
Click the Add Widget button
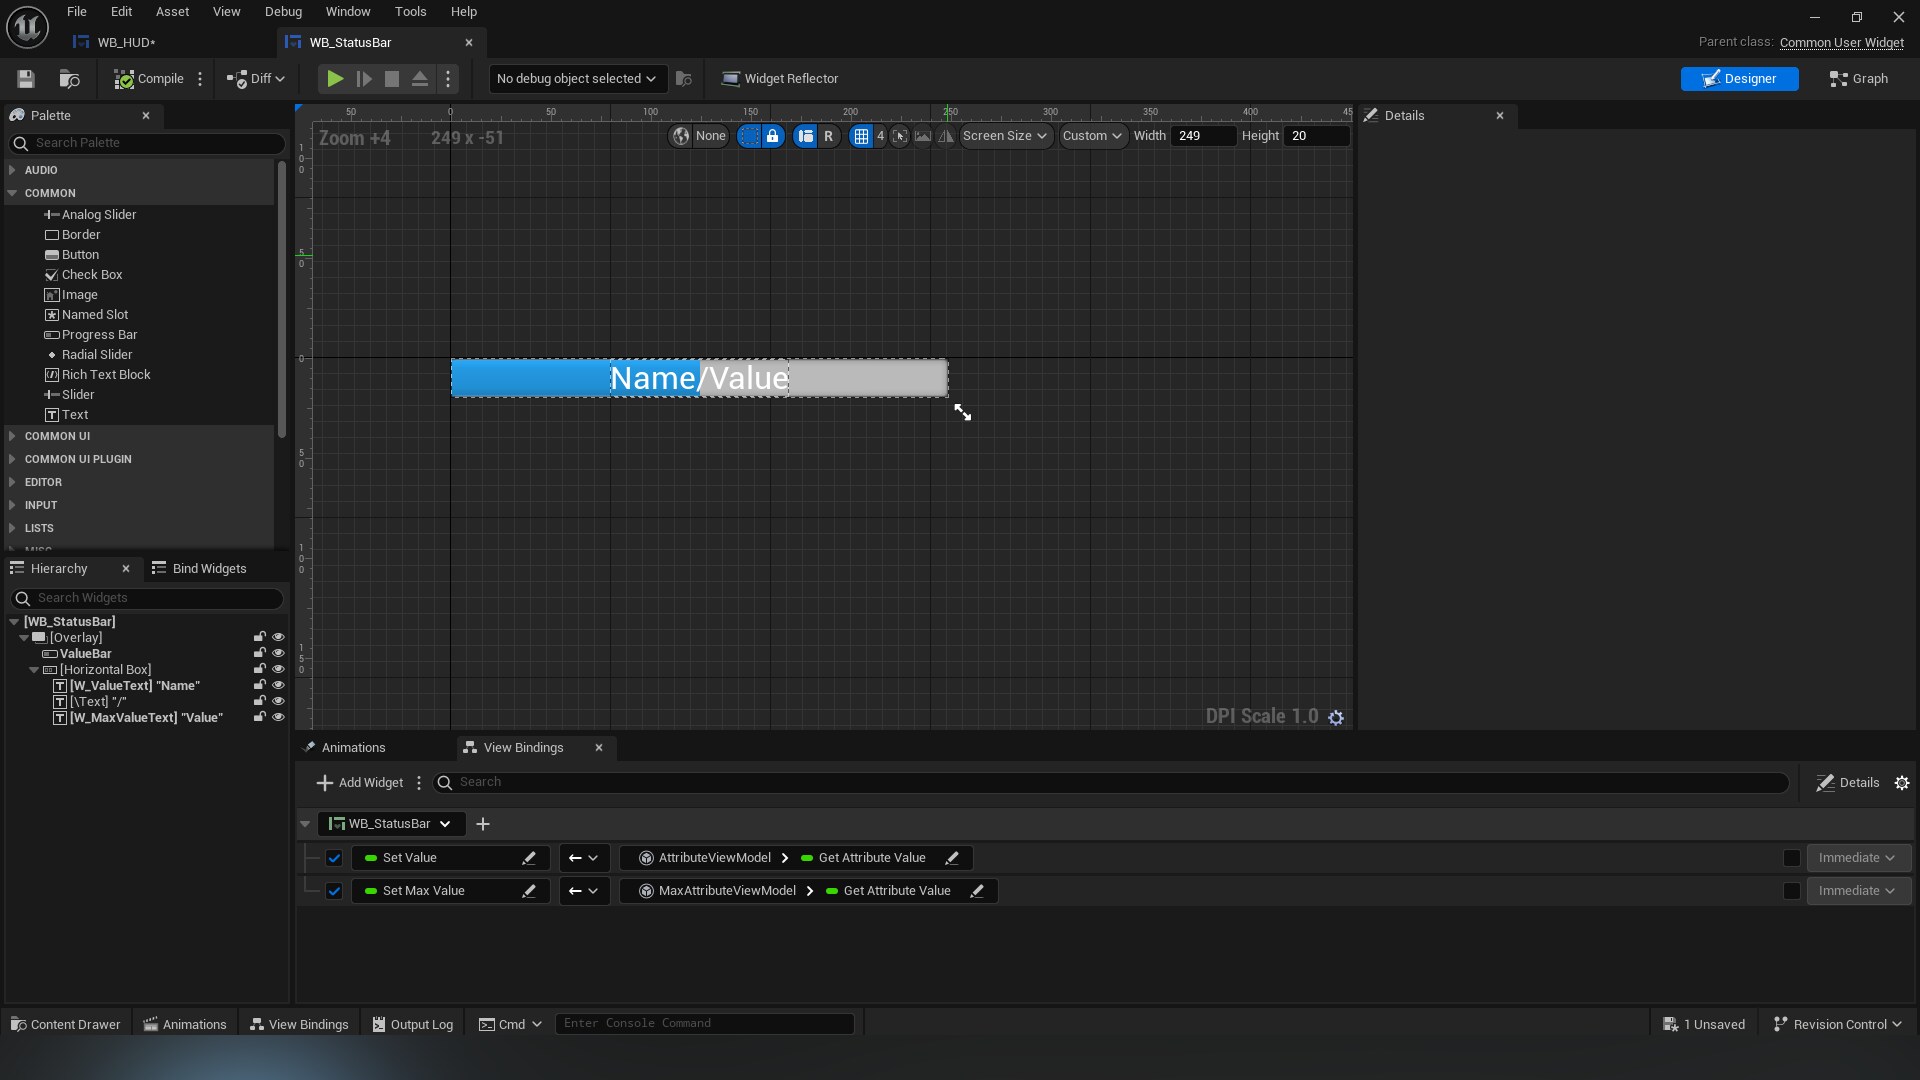coord(360,783)
